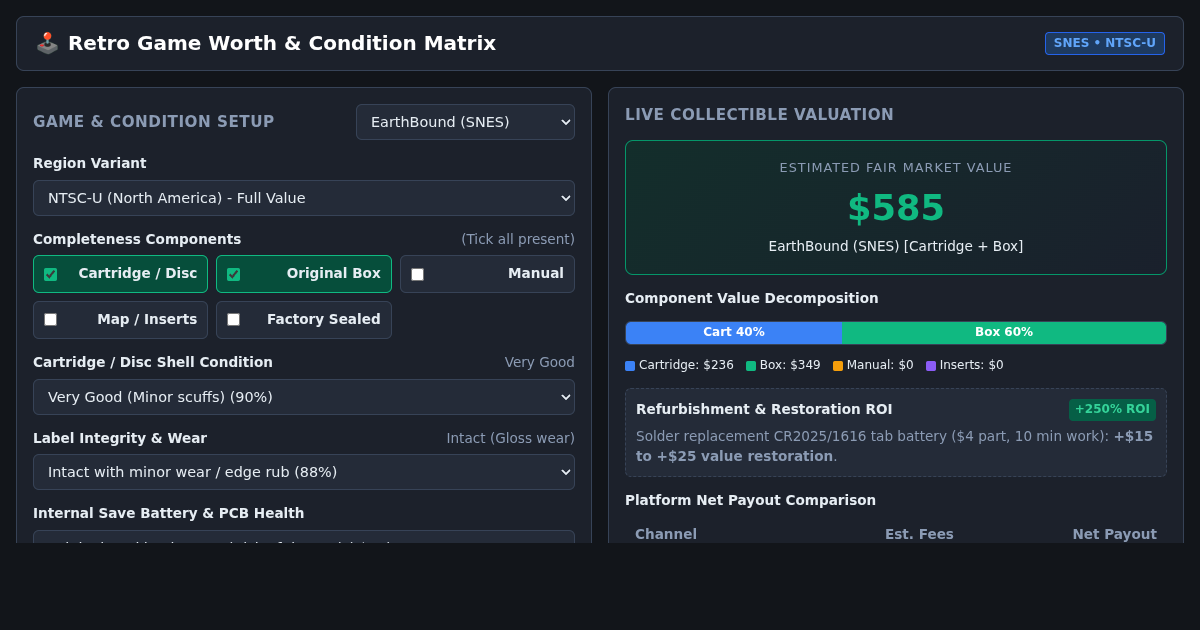
Task: Click the green Box legend swatch
Action: [x=751, y=366]
